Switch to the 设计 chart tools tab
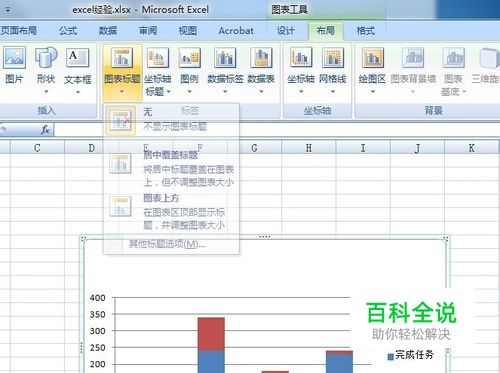 click(x=286, y=31)
